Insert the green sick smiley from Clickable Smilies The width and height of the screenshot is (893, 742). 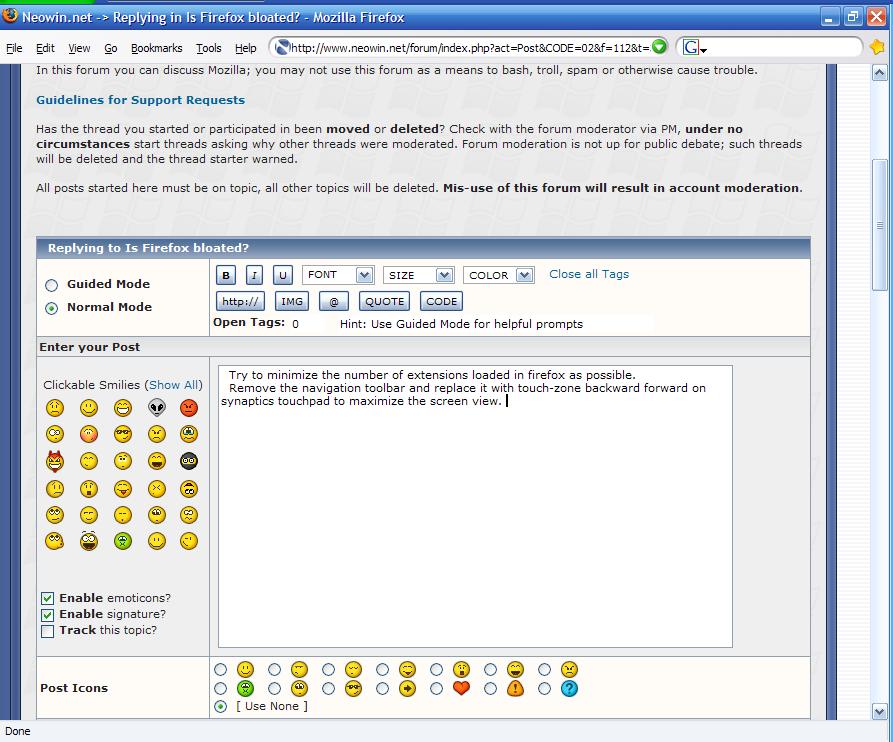click(122, 541)
